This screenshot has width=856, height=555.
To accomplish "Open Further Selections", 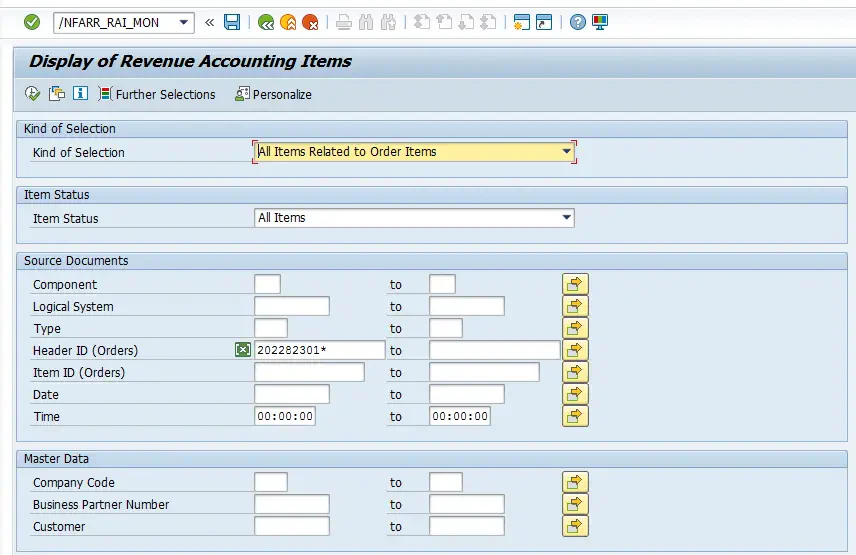I will [157, 94].
